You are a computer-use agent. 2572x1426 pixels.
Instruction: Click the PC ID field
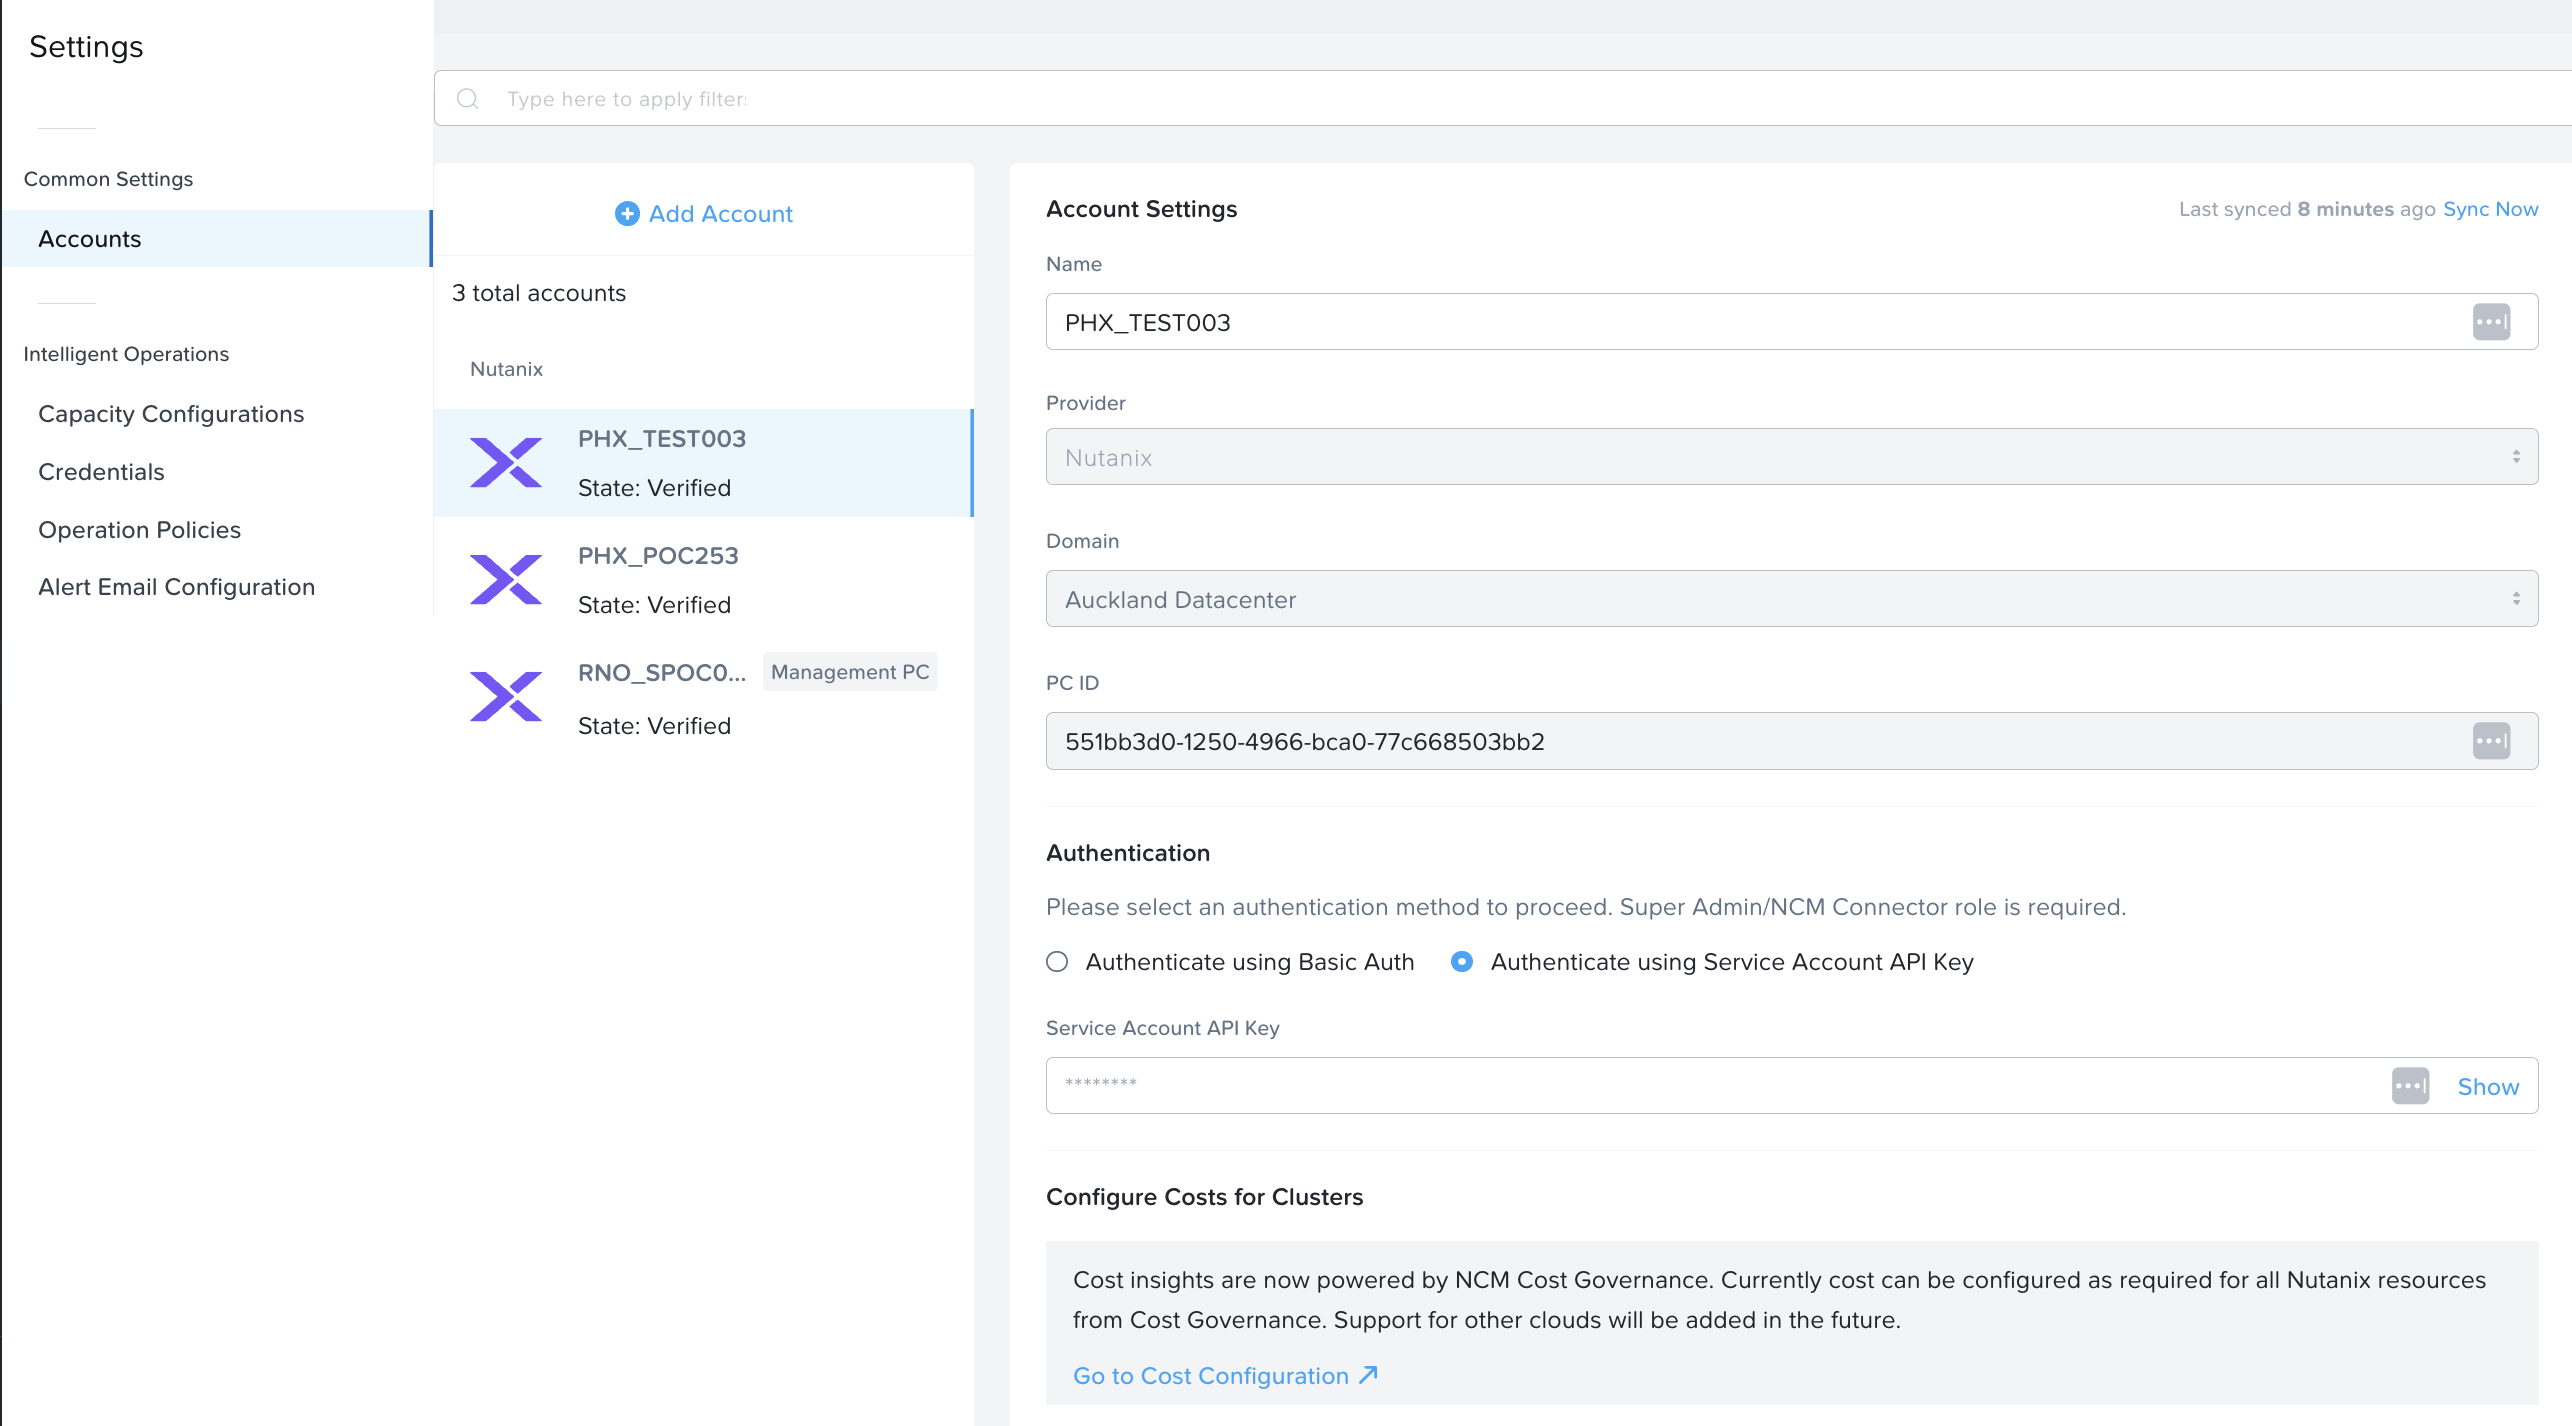(1792, 741)
